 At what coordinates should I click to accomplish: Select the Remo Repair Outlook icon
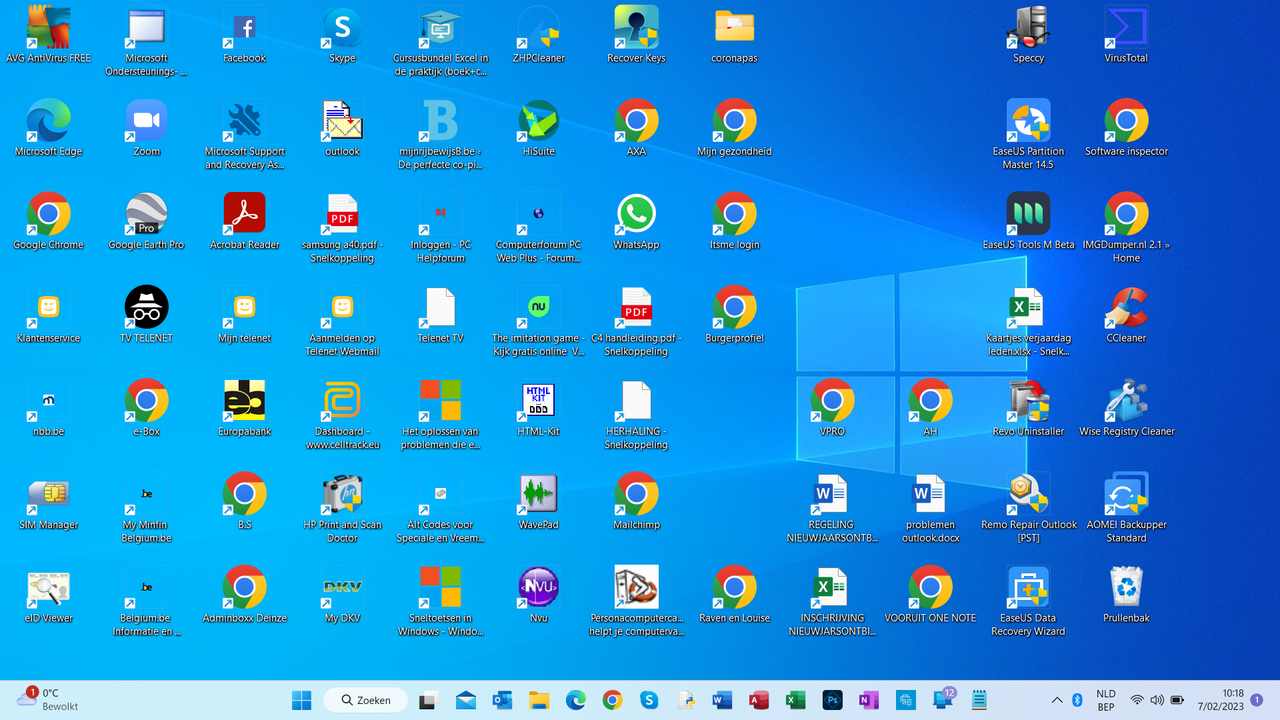click(x=1028, y=508)
